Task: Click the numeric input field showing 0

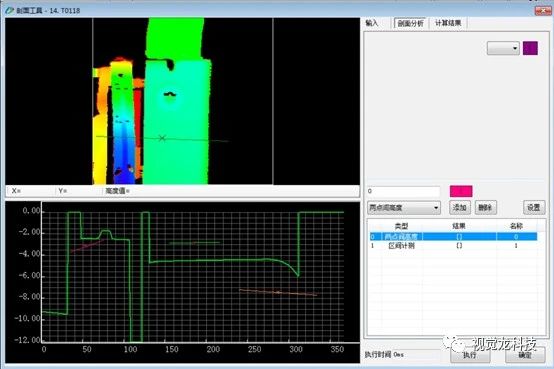Action: (x=403, y=191)
